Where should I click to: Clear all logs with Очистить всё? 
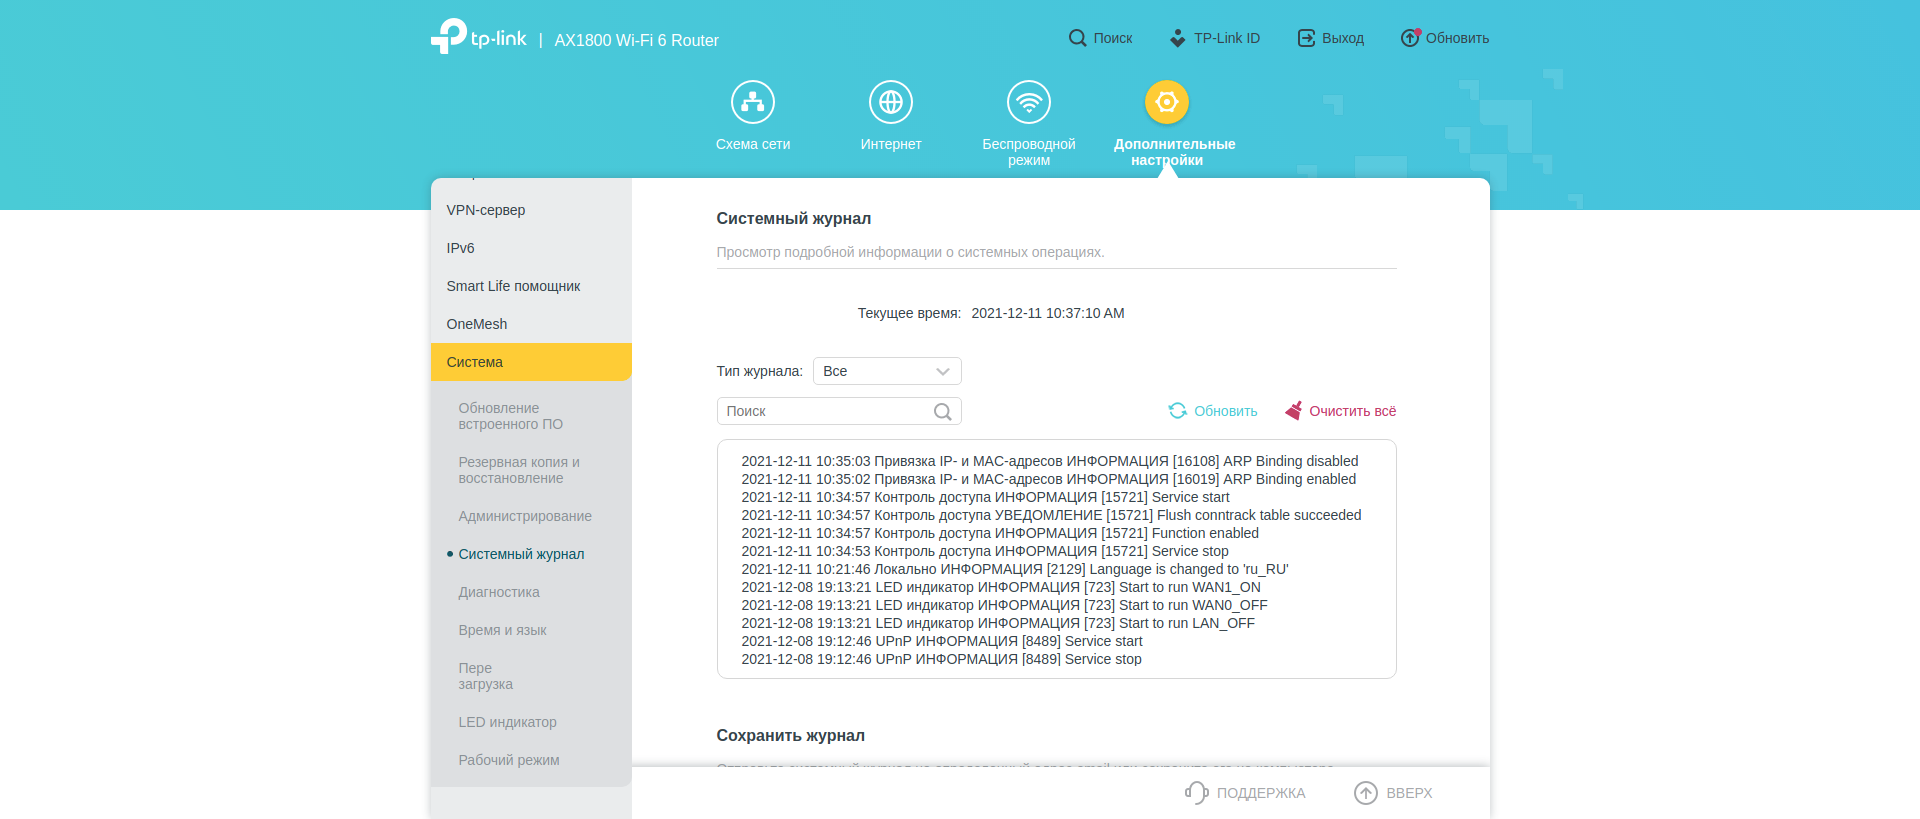pyautogui.click(x=1340, y=411)
